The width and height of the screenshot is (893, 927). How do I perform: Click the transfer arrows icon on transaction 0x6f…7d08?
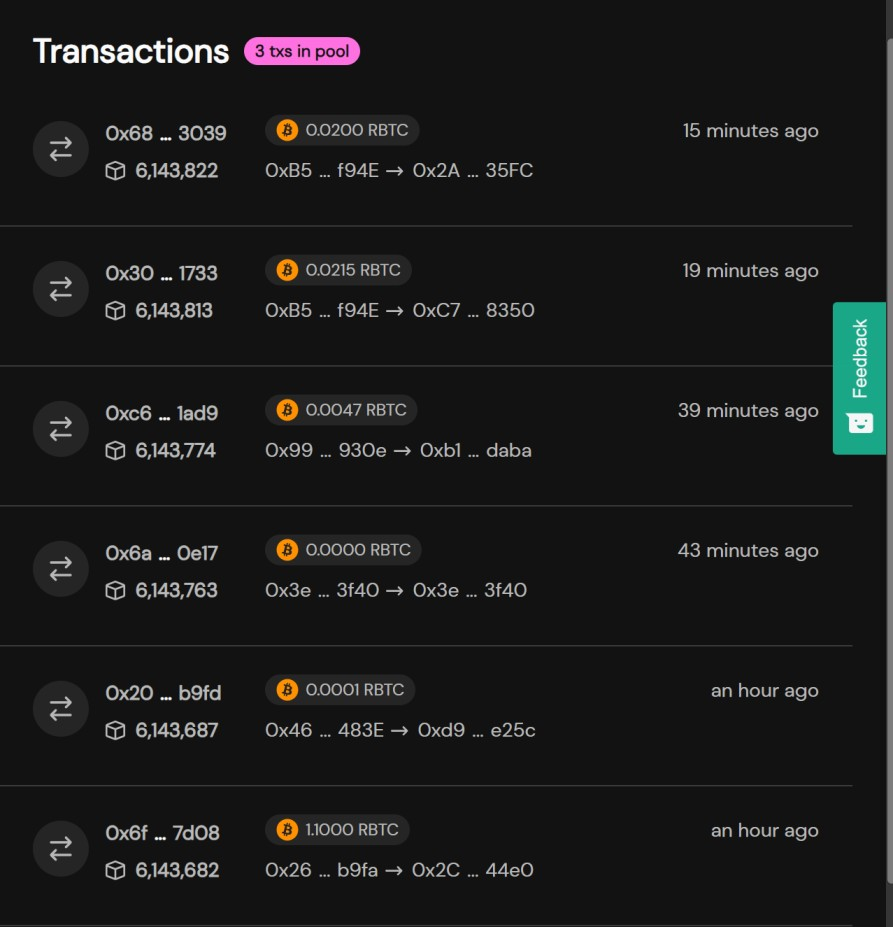click(x=60, y=848)
